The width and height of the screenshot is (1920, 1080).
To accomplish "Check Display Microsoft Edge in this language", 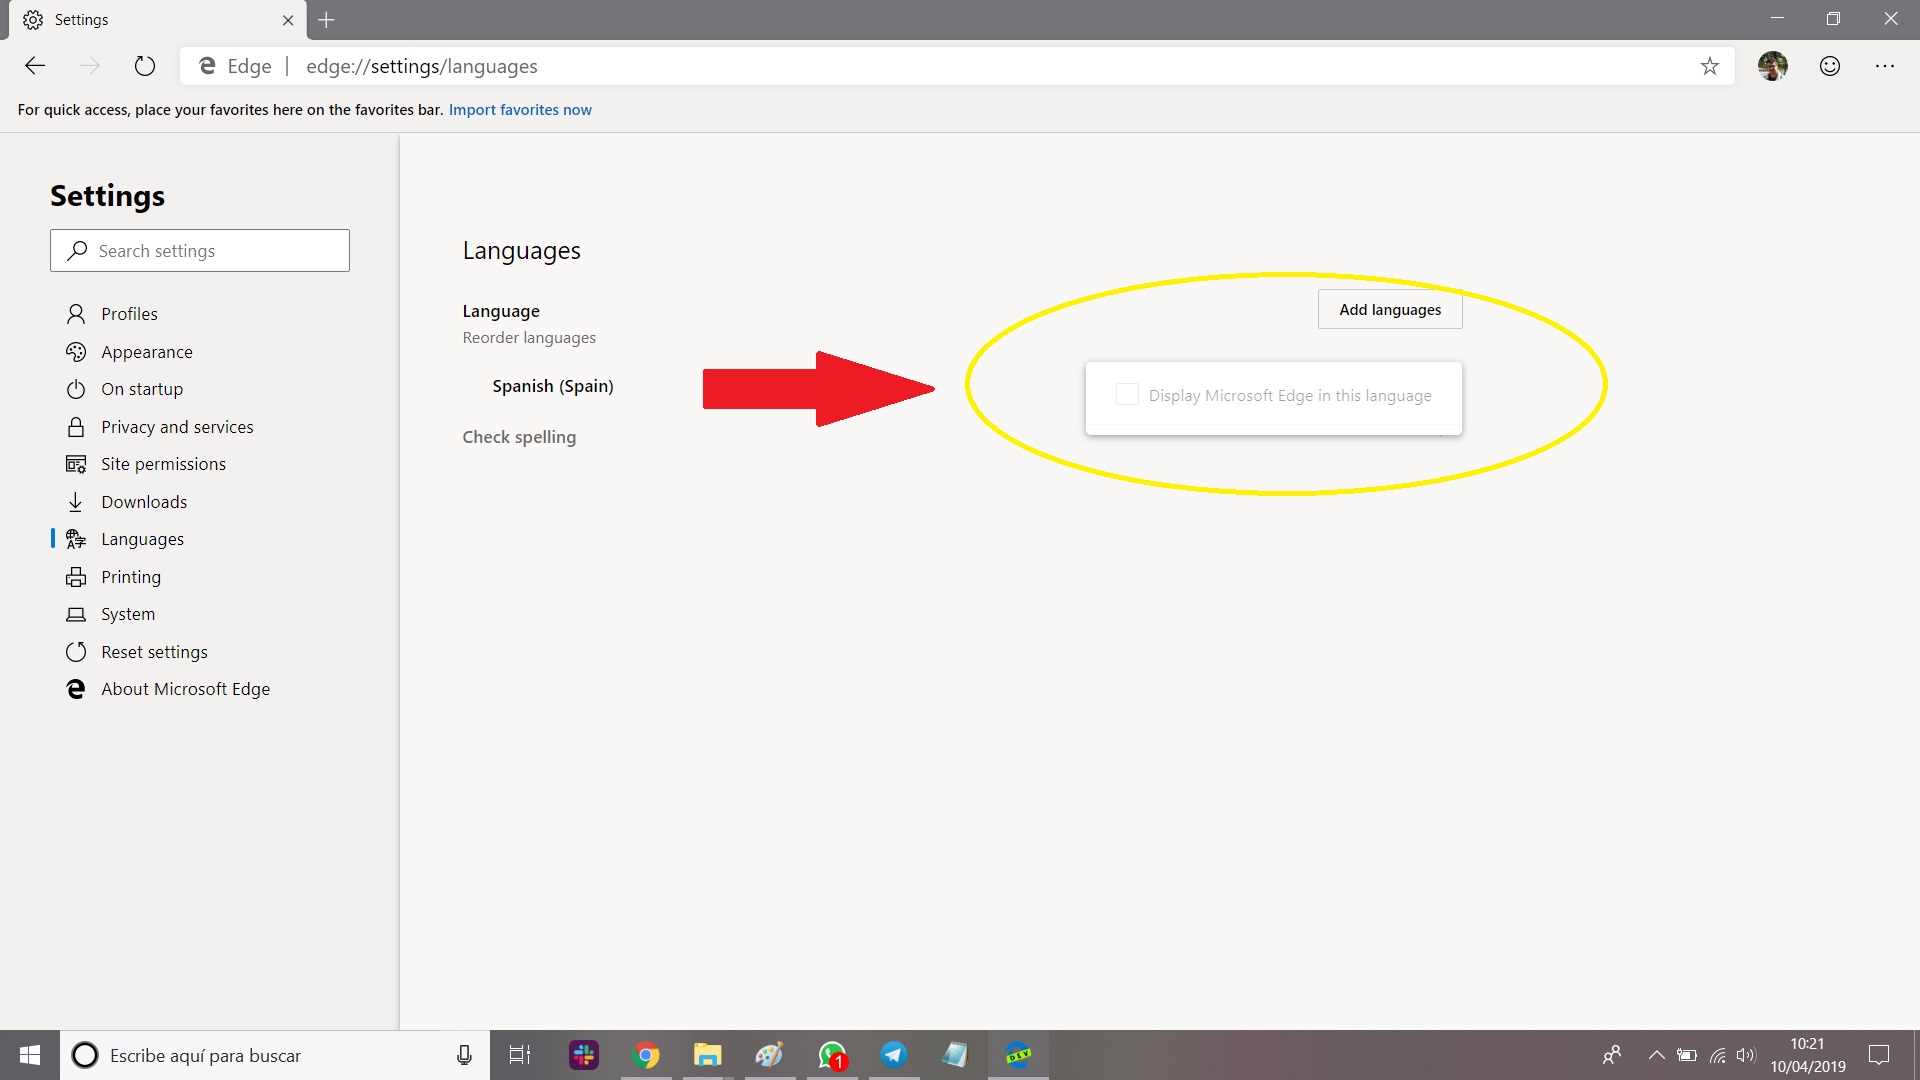I will (1127, 395).
